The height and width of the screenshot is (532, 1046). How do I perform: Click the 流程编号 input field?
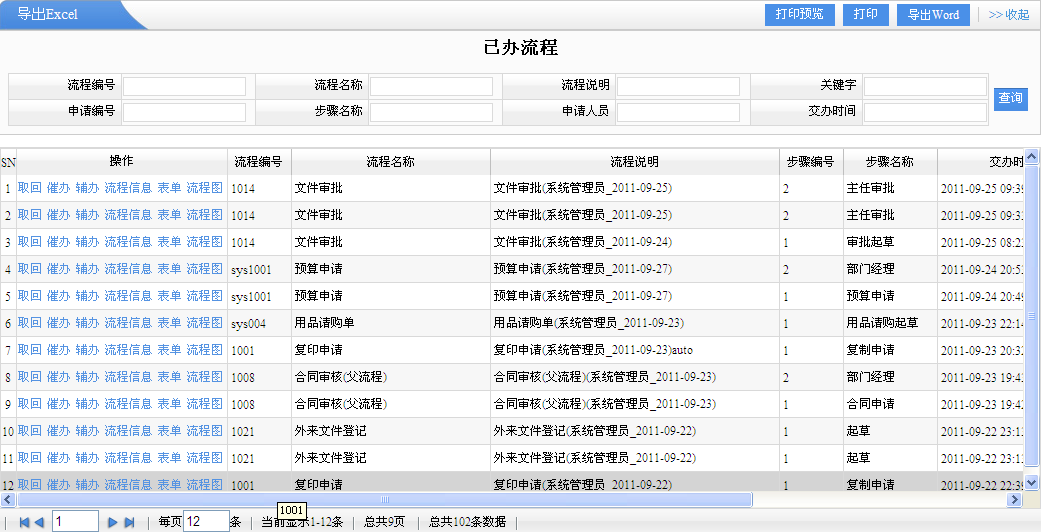(x=184, y=86)
